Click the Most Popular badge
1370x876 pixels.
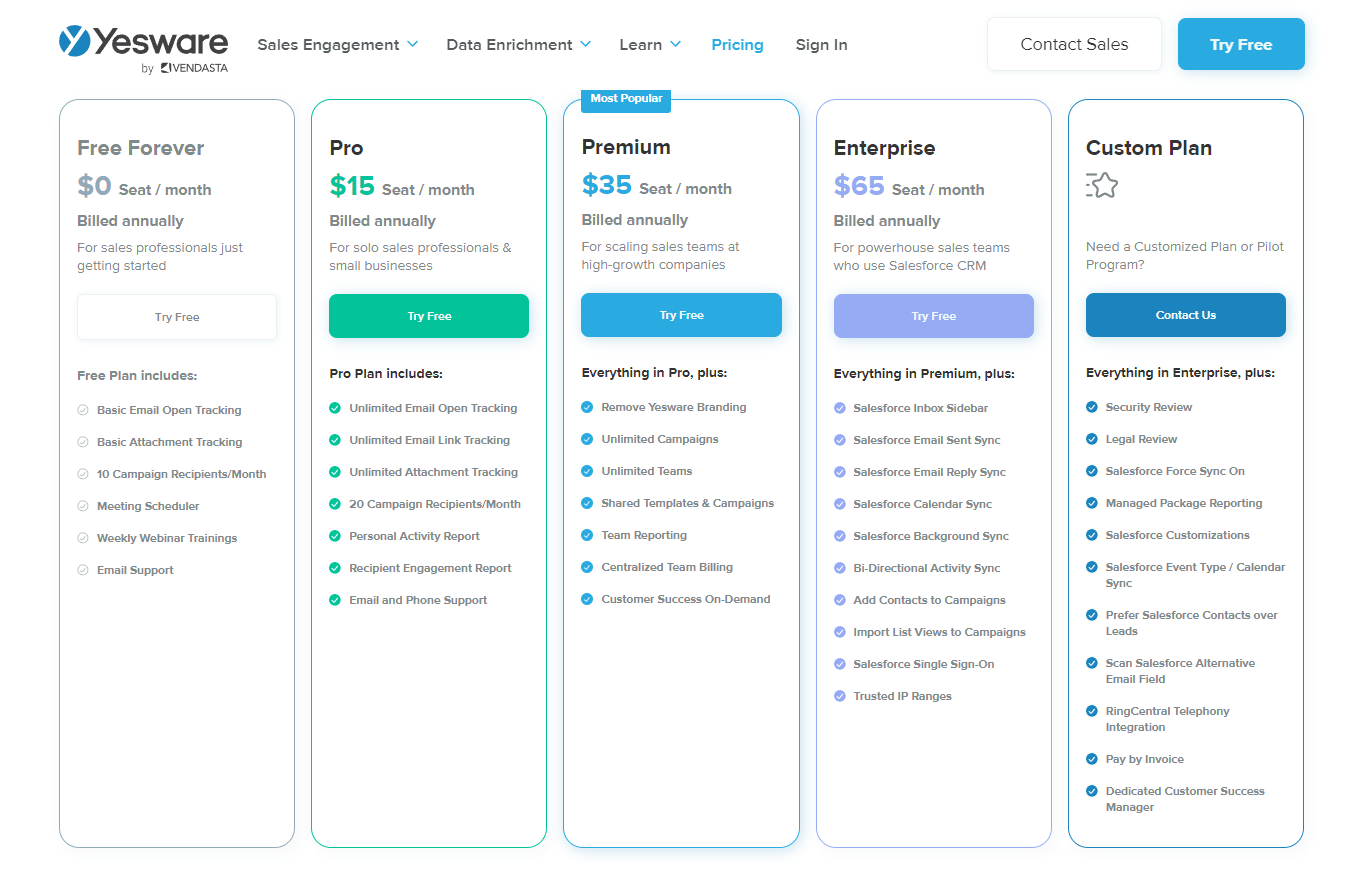(626, 99)
